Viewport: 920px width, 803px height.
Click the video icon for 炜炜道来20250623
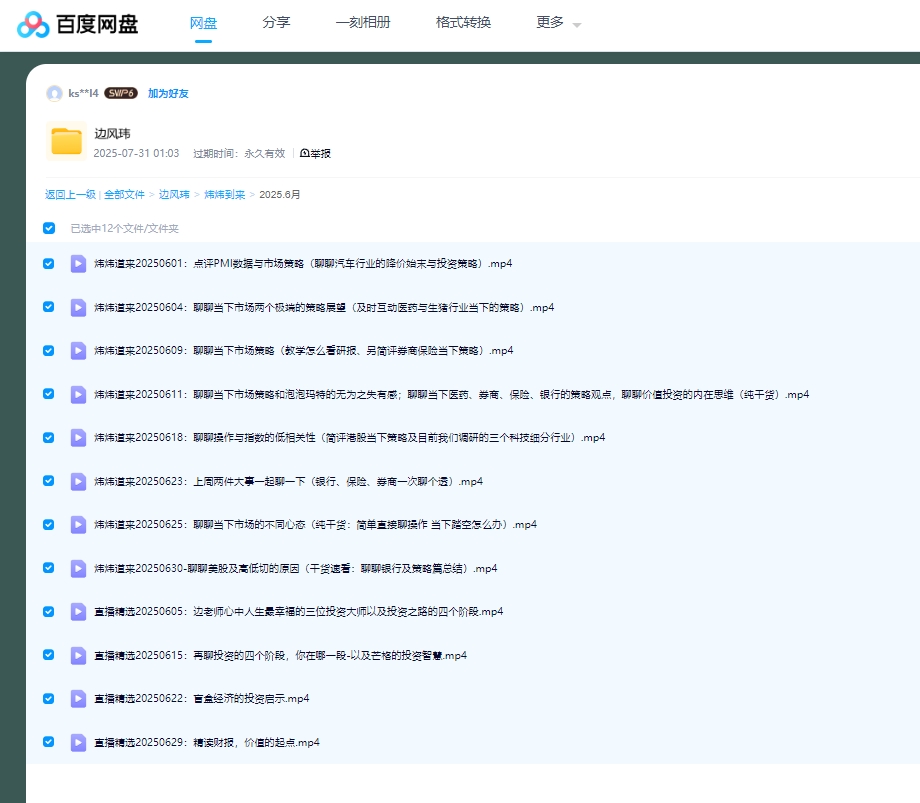pyautogui.click(x=78, y=481)
